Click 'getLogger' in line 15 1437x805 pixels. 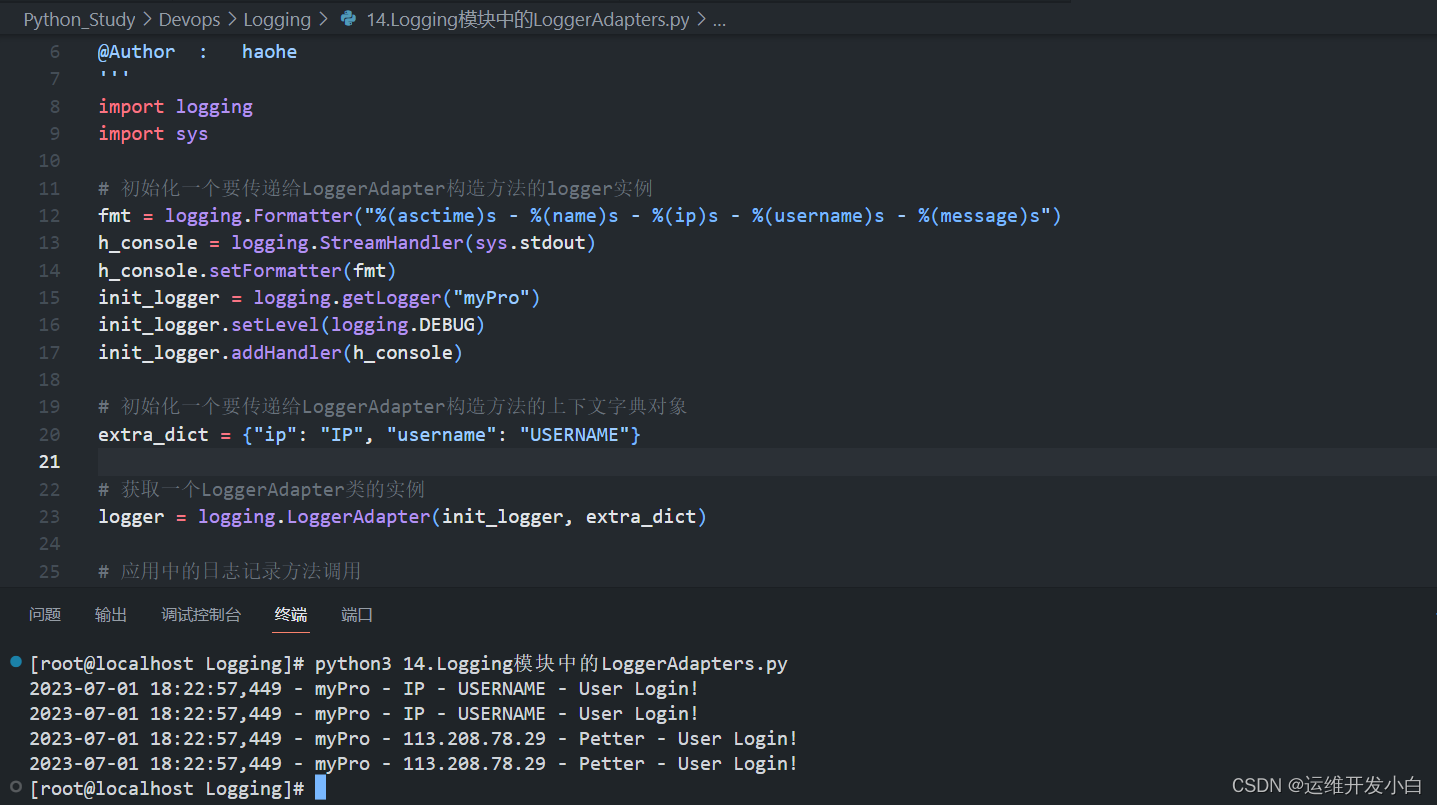tap(392, 298)
